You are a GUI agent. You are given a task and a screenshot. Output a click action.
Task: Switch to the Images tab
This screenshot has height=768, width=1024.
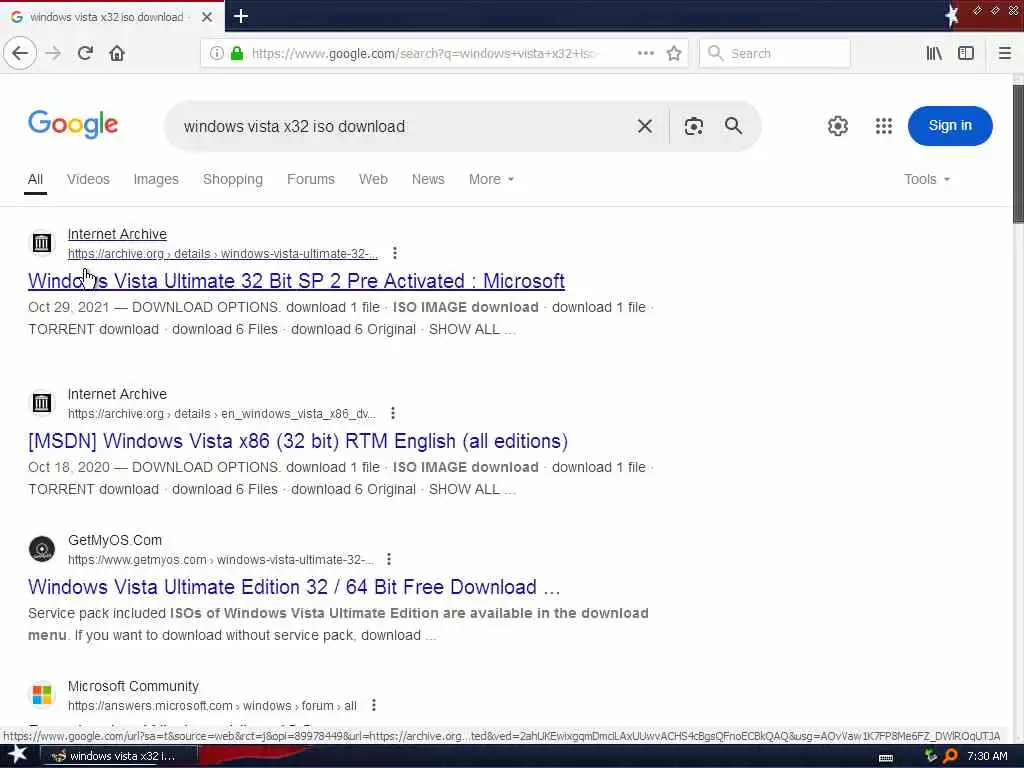[156, 180]
